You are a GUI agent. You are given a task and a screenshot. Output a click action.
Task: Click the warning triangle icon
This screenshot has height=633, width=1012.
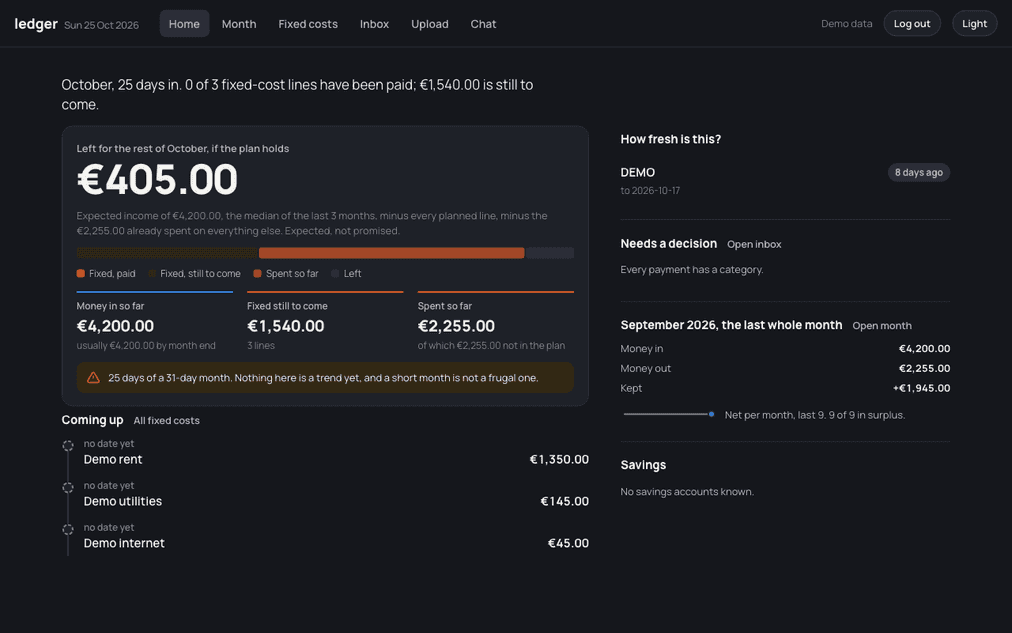click(x=93, y=378)
